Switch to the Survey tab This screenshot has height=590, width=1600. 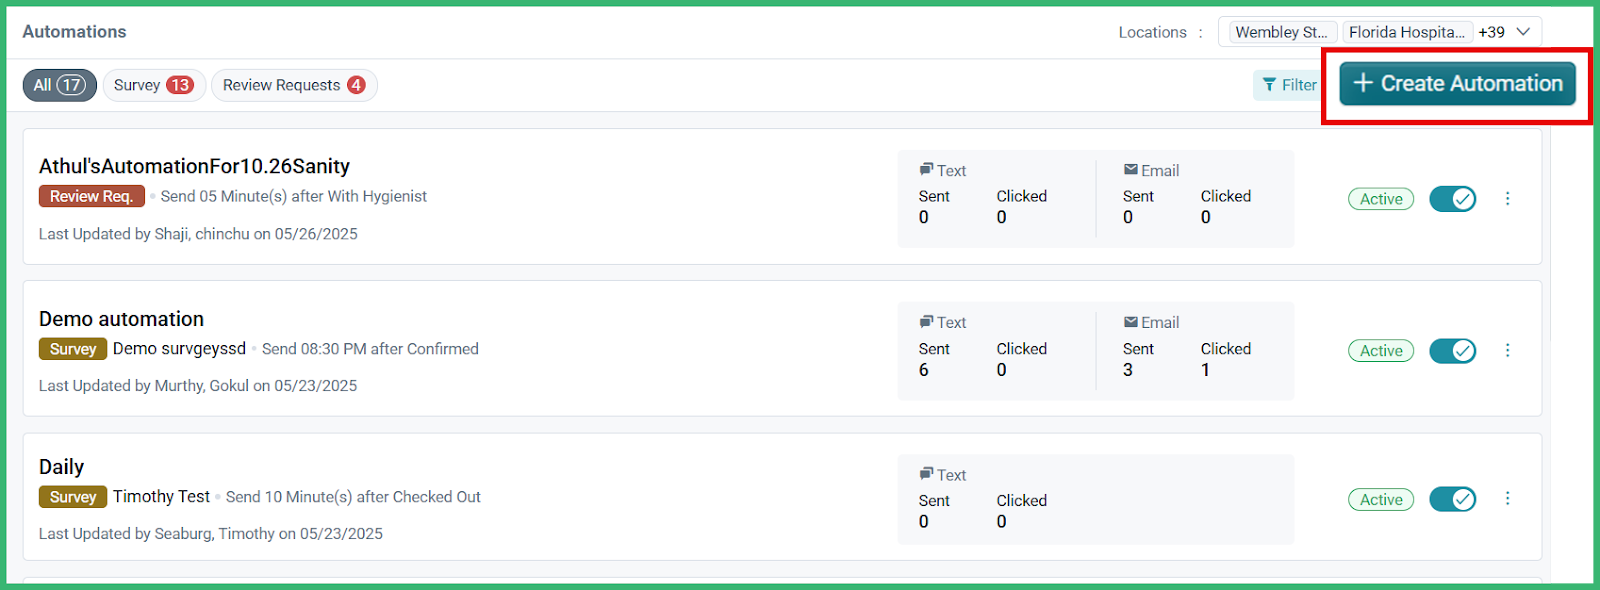[x=154, y=85]
